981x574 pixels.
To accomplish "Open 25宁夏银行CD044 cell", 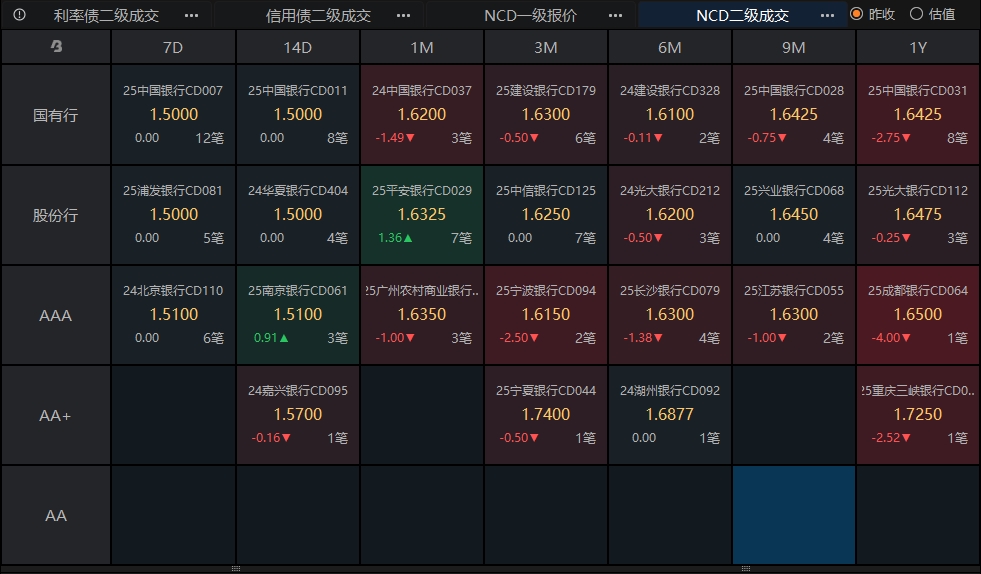I will [546, 415].
